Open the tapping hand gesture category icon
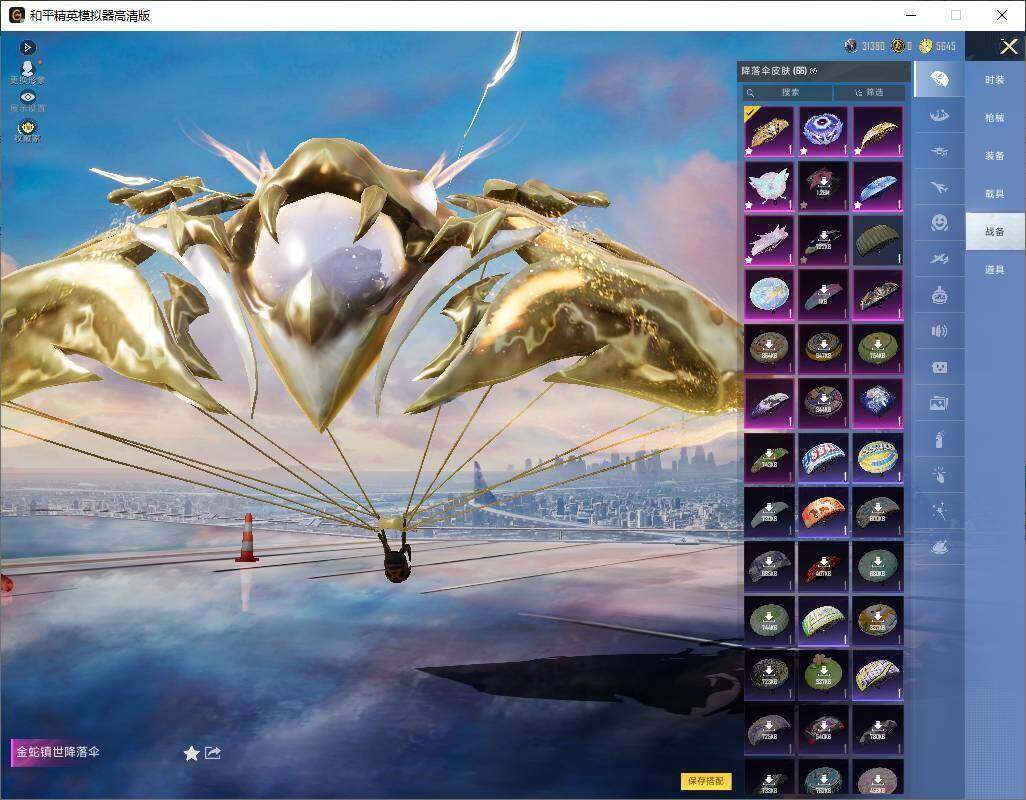The width and height of the screenshot is (1026, 800). coord(939,475)
